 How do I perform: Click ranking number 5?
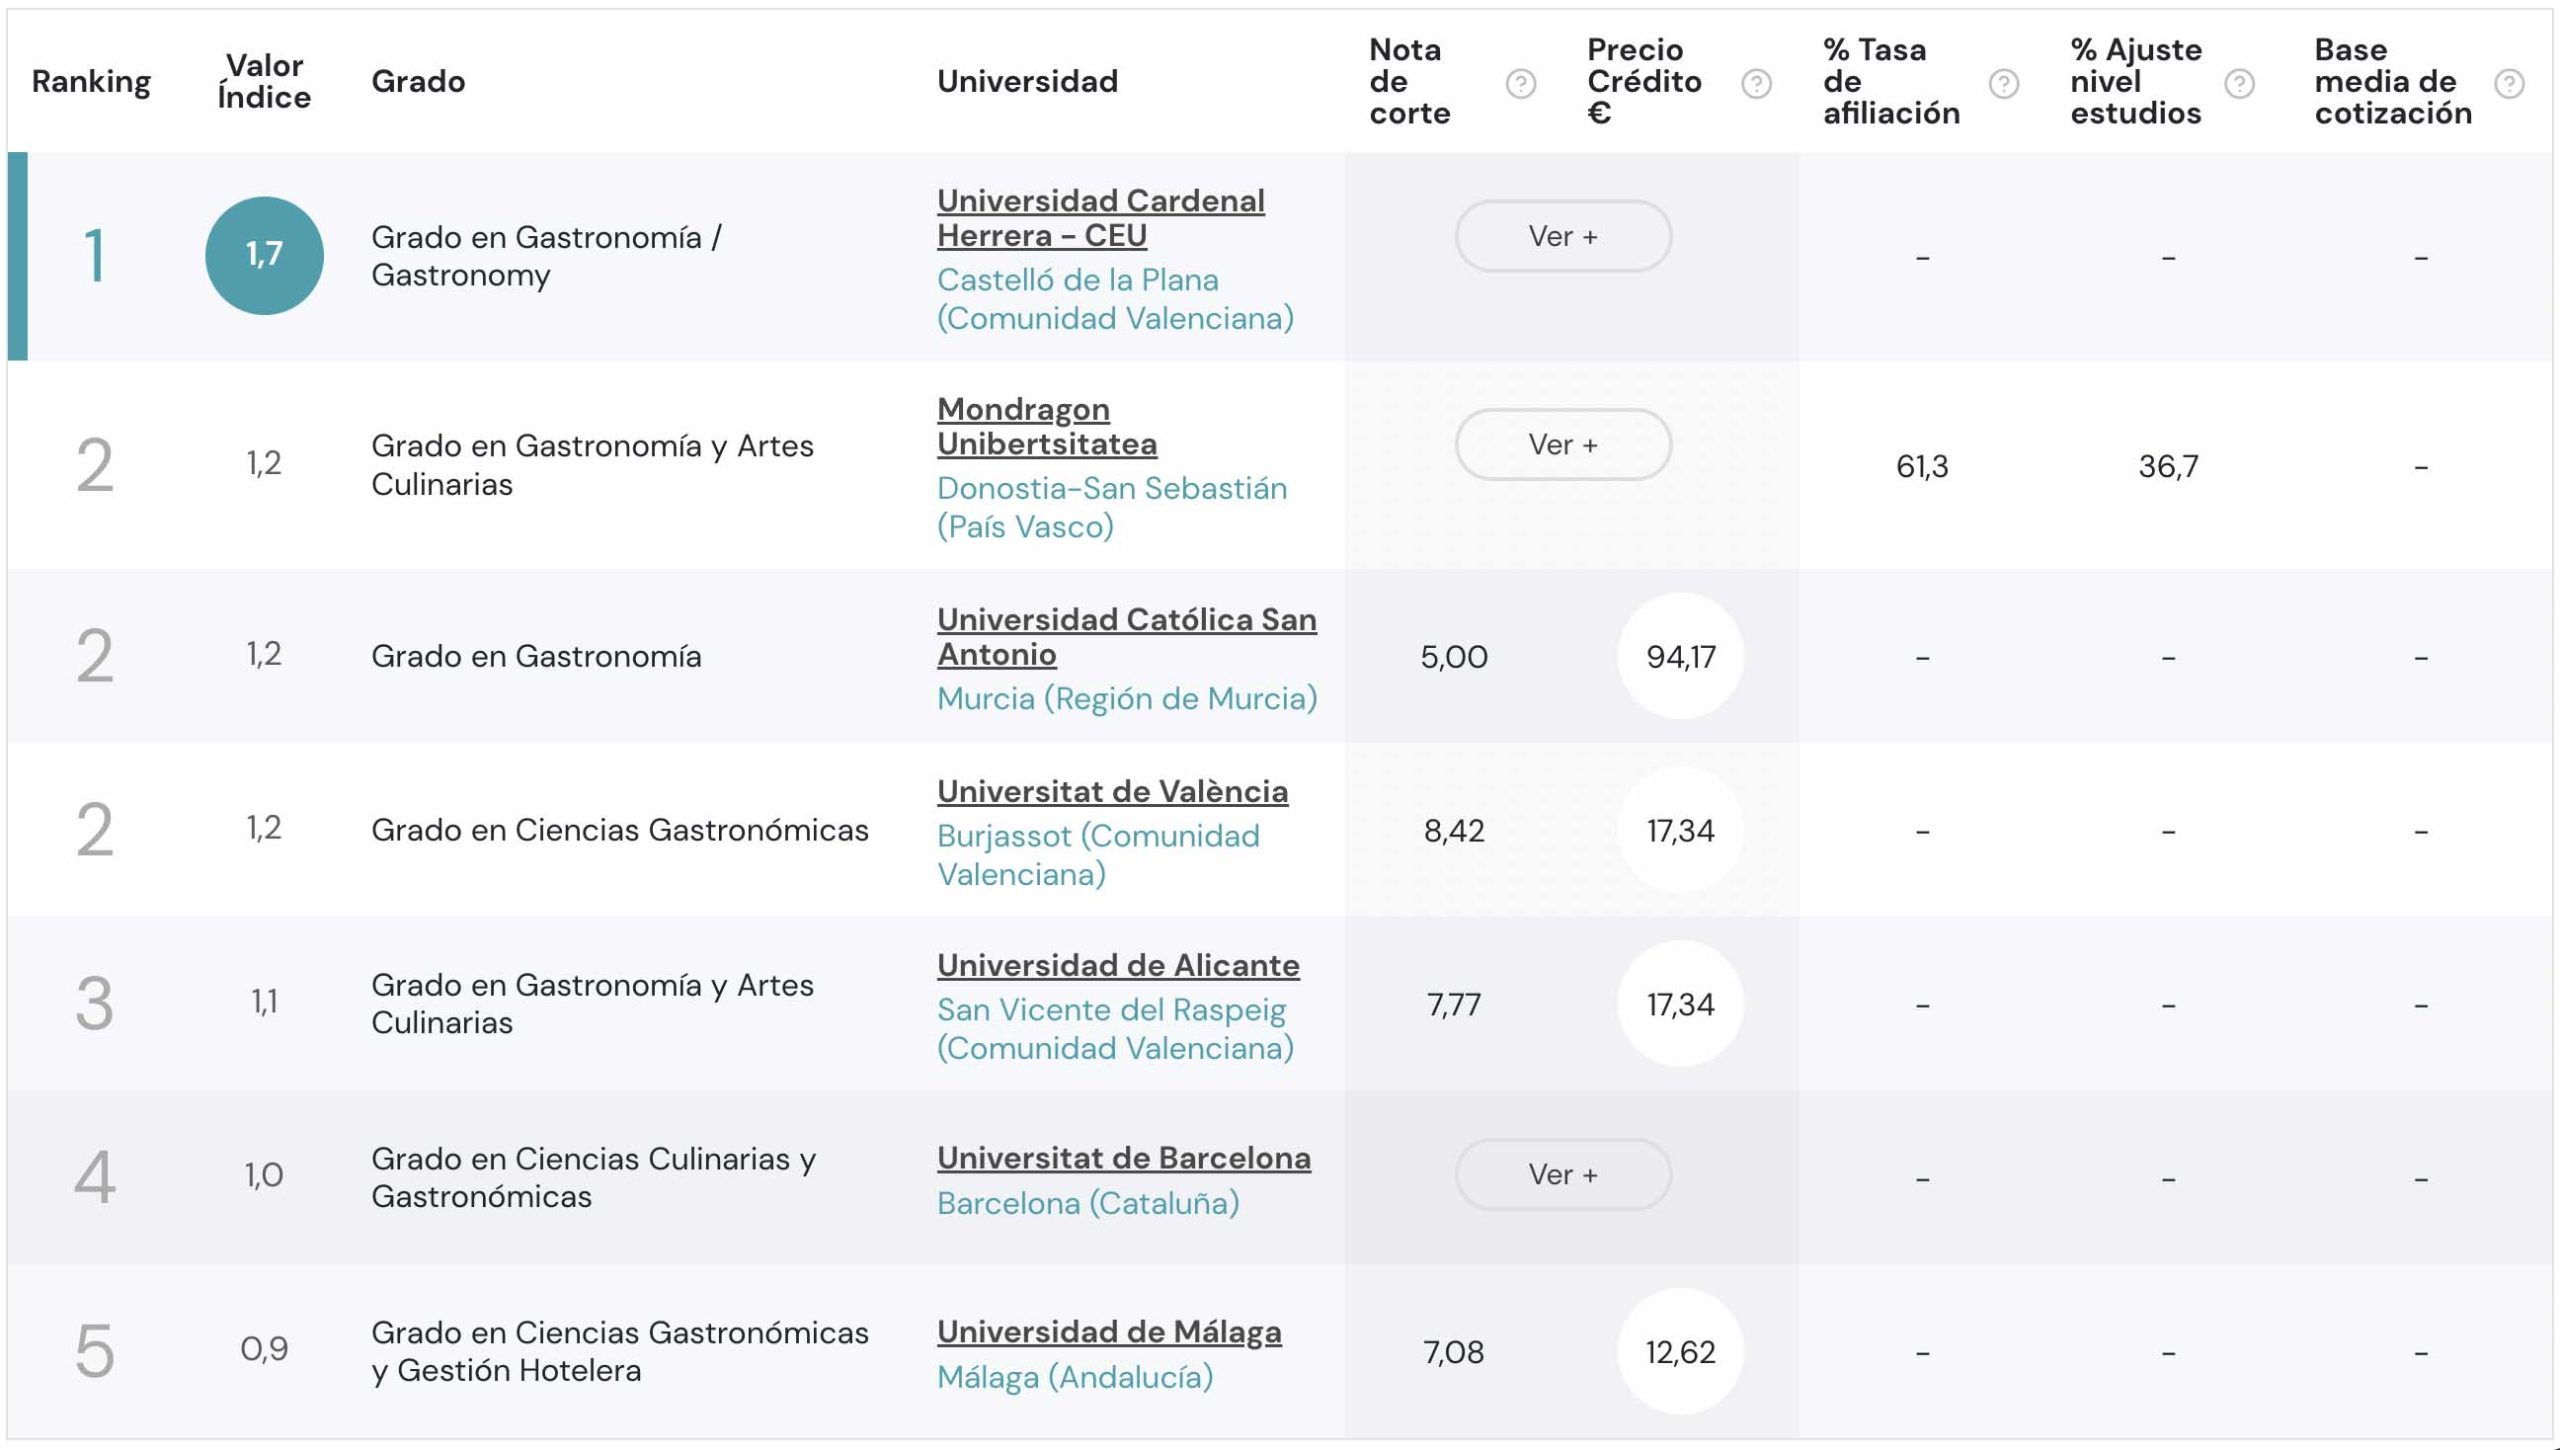[x=95, y=1351]
